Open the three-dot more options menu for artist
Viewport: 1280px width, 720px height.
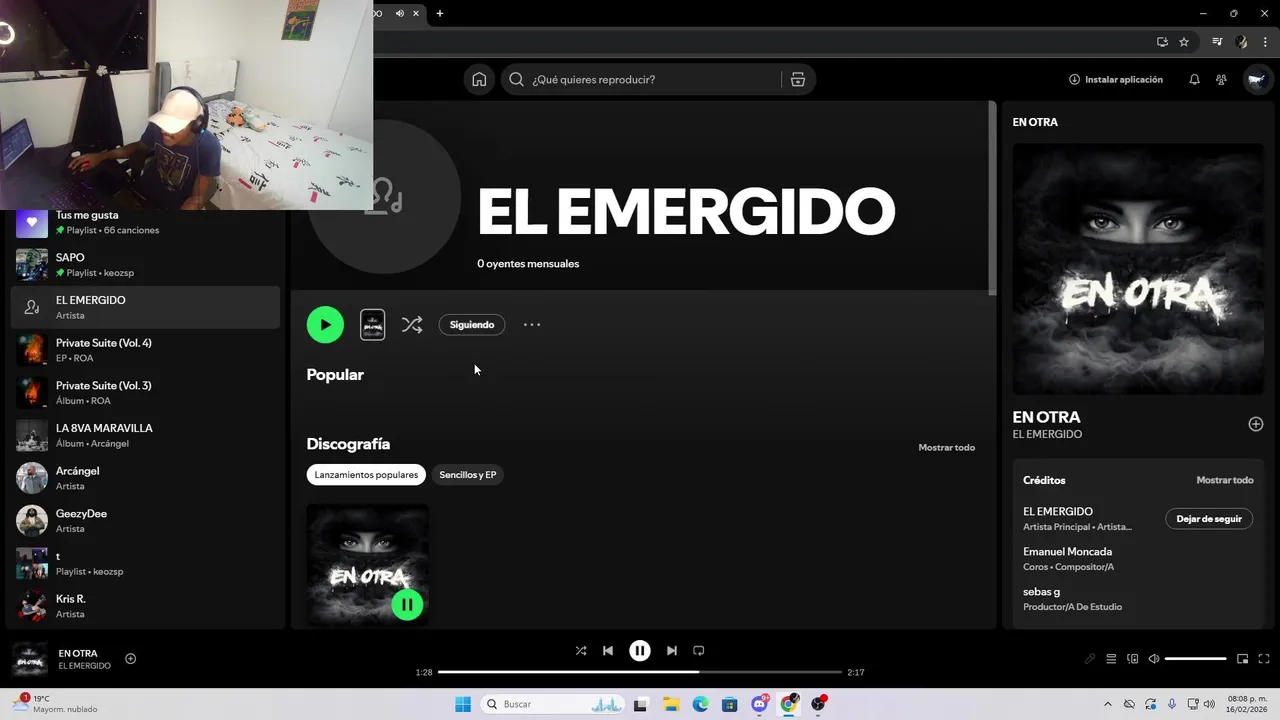(532, 325)
